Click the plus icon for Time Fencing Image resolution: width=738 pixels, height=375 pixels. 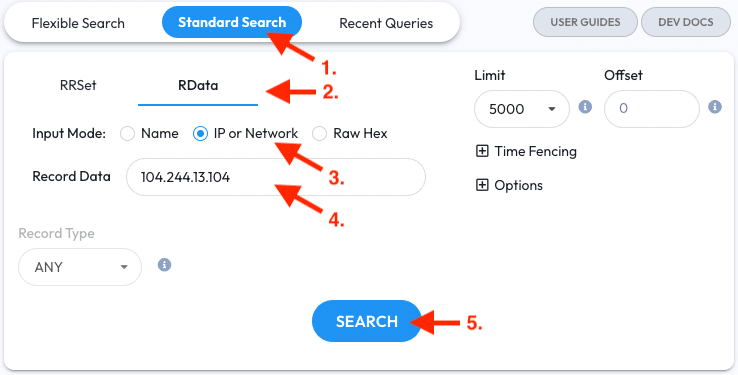pyautogui.click(x=482, y=152)
